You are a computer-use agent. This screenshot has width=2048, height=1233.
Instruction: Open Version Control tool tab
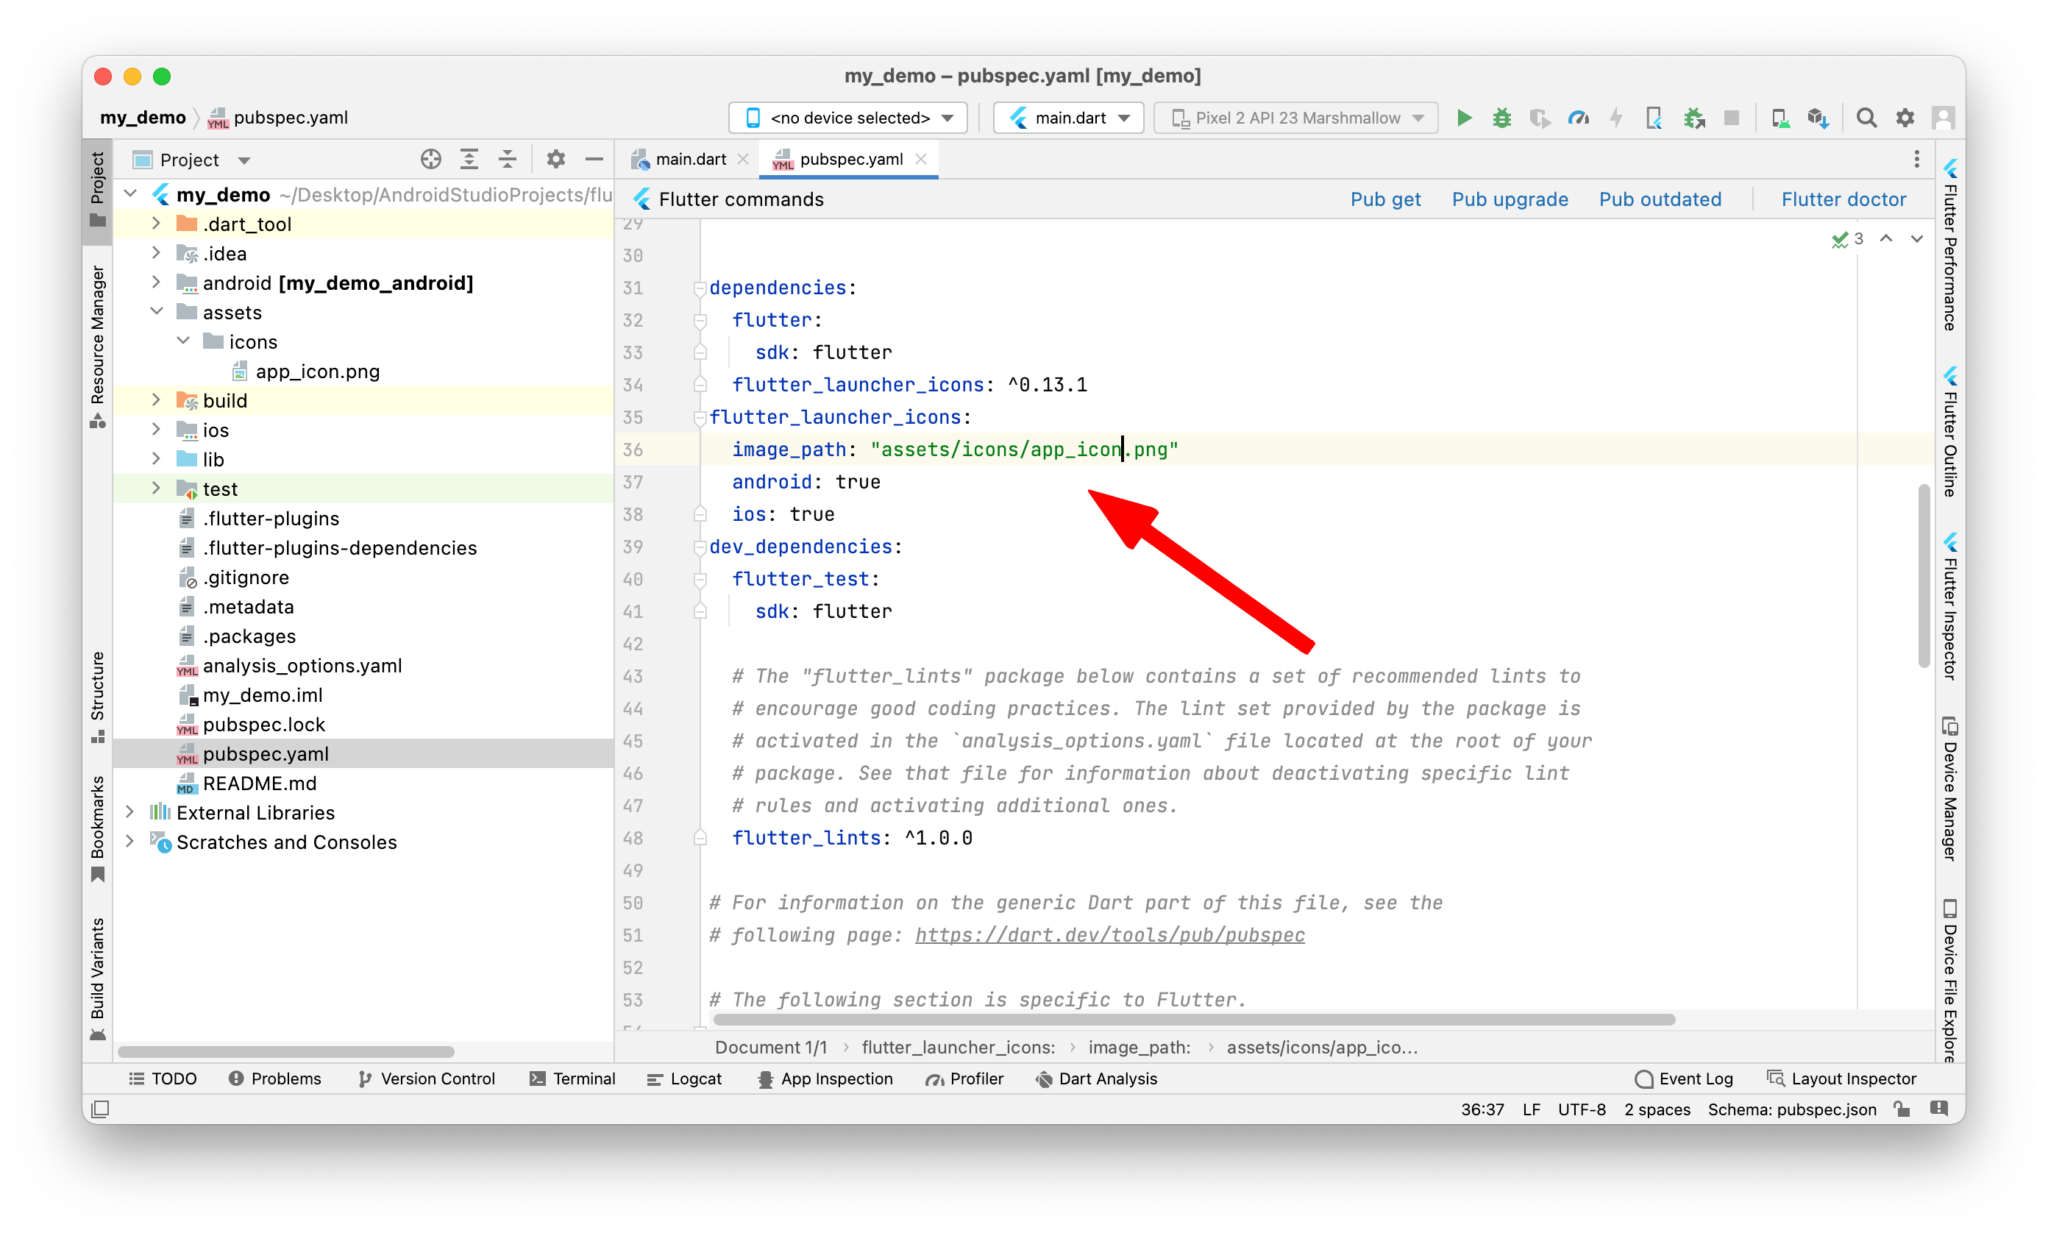(x=426, y=1079)
